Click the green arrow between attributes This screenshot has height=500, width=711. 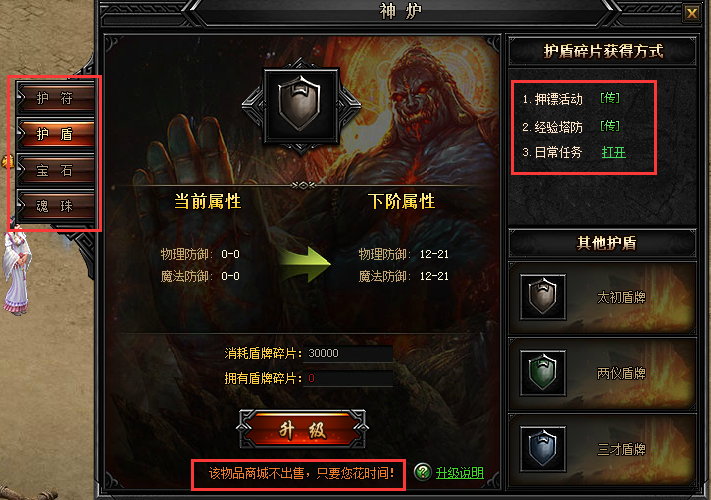[305, 265]
